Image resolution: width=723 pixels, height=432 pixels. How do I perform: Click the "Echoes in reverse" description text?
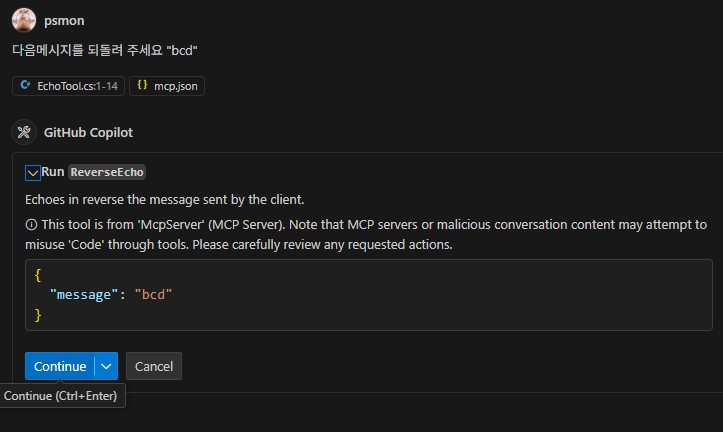click(164, 199)
